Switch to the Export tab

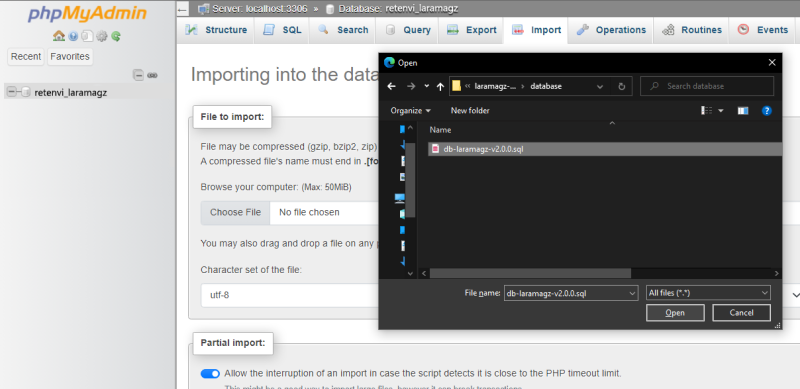click(x=471, y=30)
